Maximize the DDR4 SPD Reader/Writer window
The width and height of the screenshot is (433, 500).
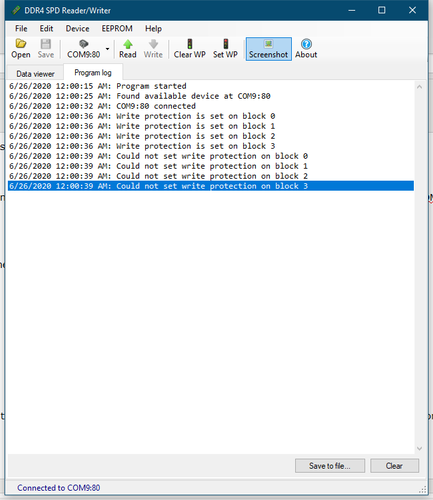pos(382,10)
